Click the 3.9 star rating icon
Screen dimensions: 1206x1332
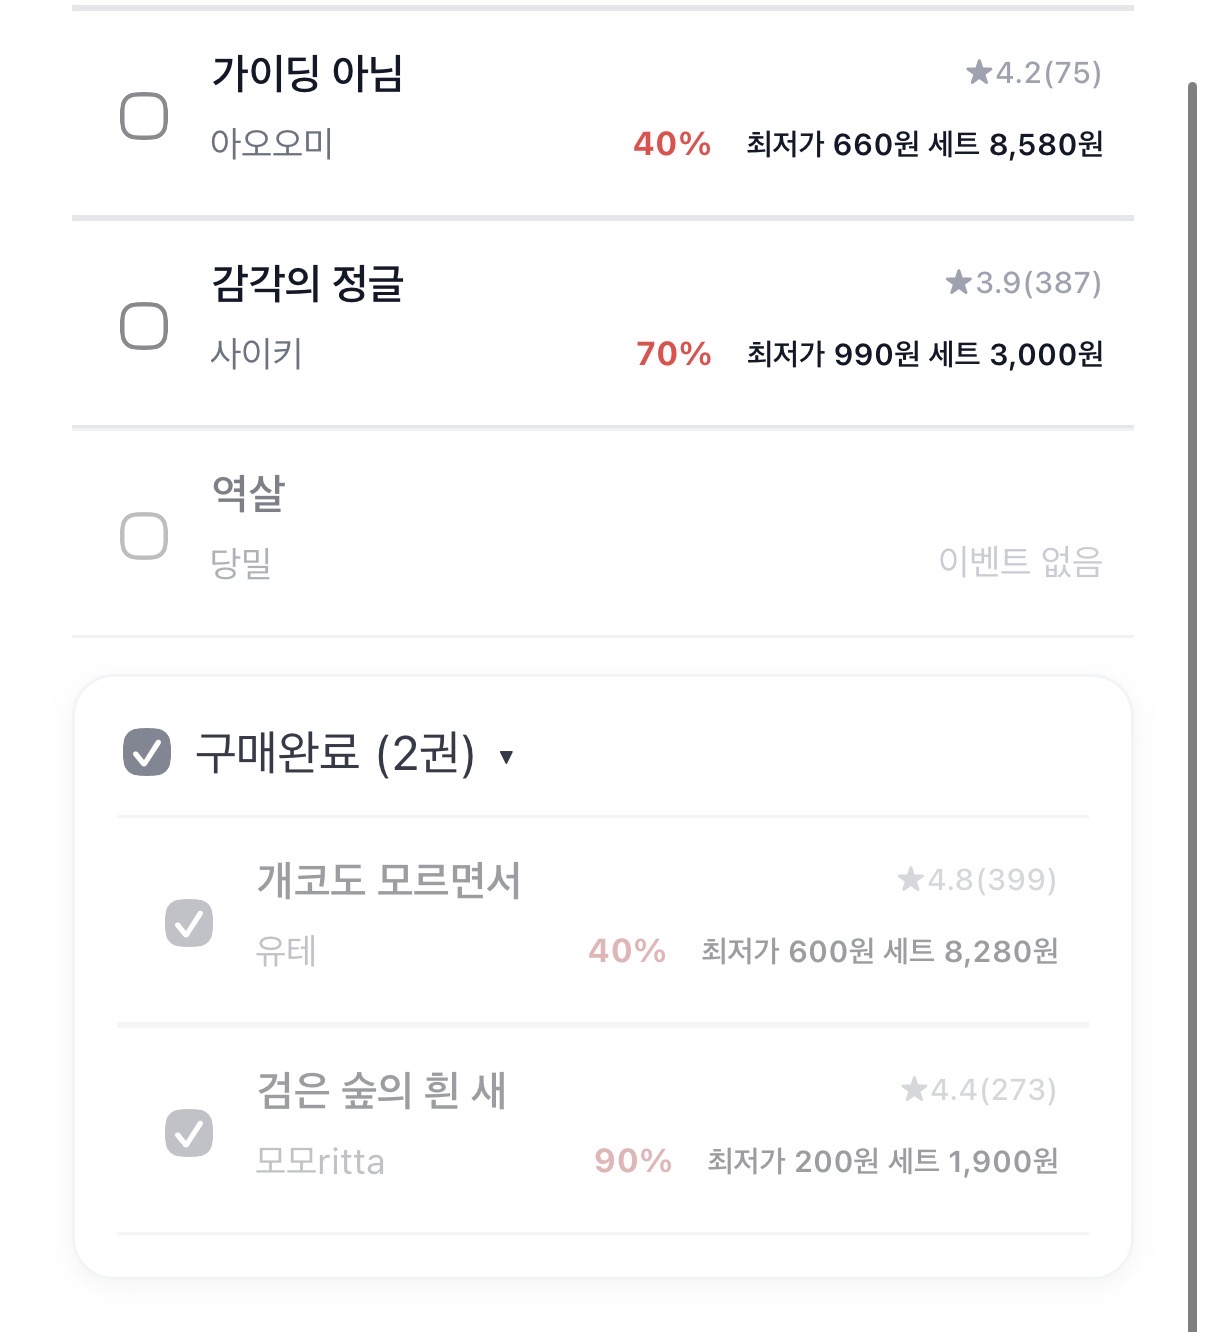click(959, 282)
